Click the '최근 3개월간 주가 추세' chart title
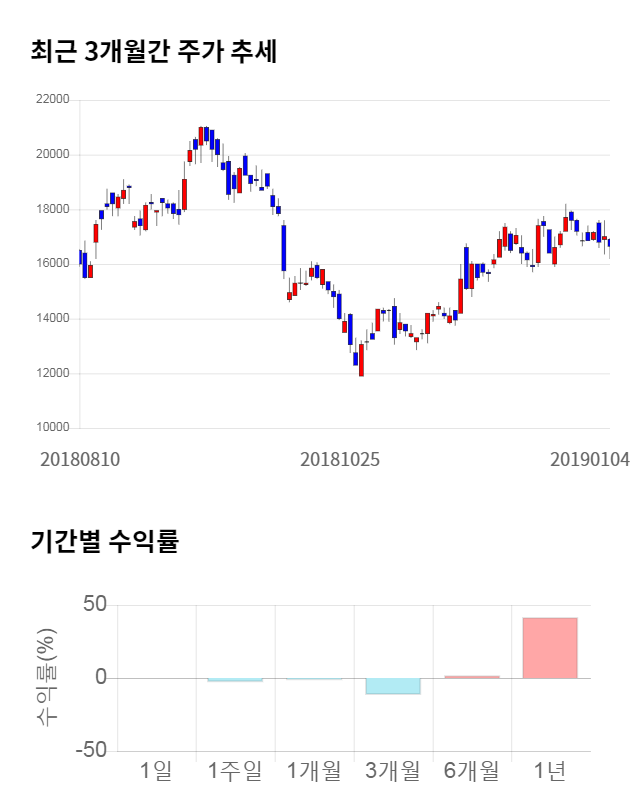640x810 pixels. 154,52
